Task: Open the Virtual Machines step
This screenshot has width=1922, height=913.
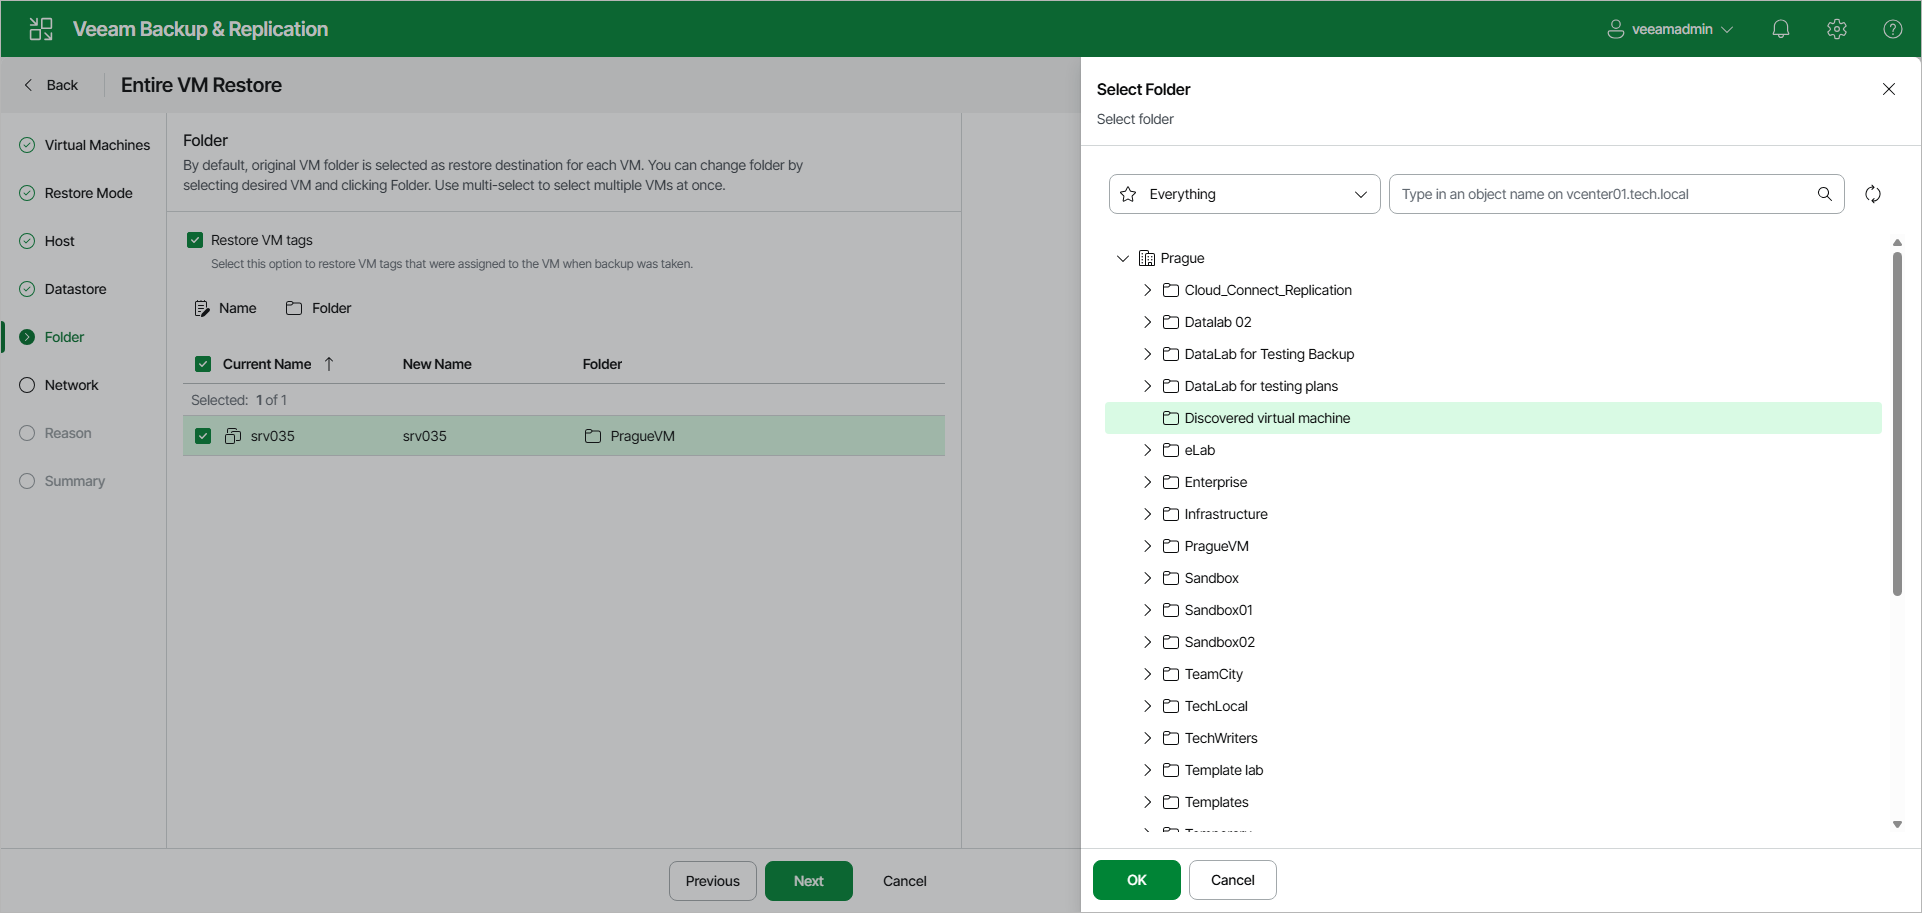Action: coord(95,144)
